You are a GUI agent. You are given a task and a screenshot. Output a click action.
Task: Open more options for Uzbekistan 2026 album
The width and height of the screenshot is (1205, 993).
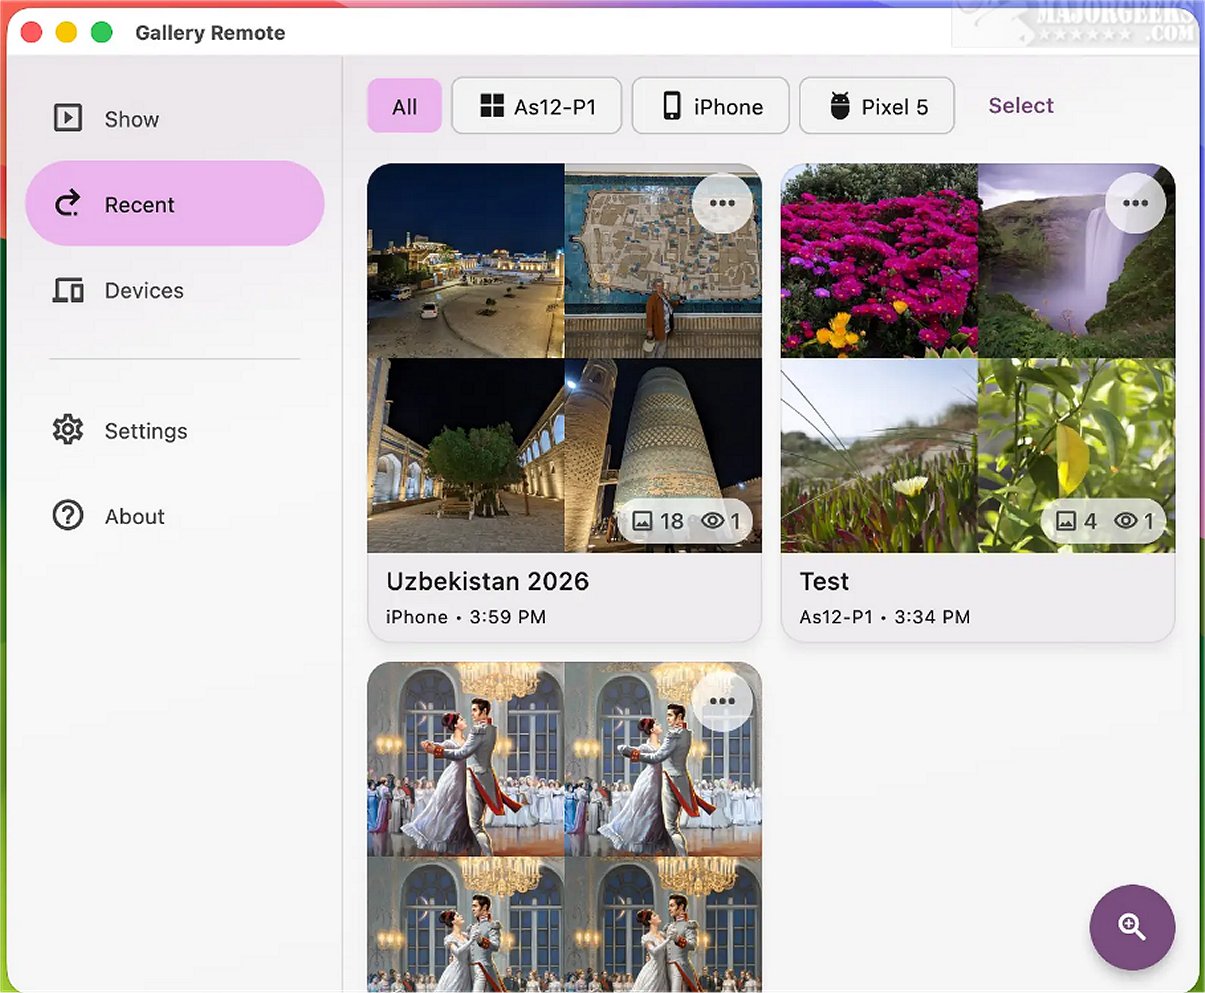pyautogui.click(x=722, y=203)
